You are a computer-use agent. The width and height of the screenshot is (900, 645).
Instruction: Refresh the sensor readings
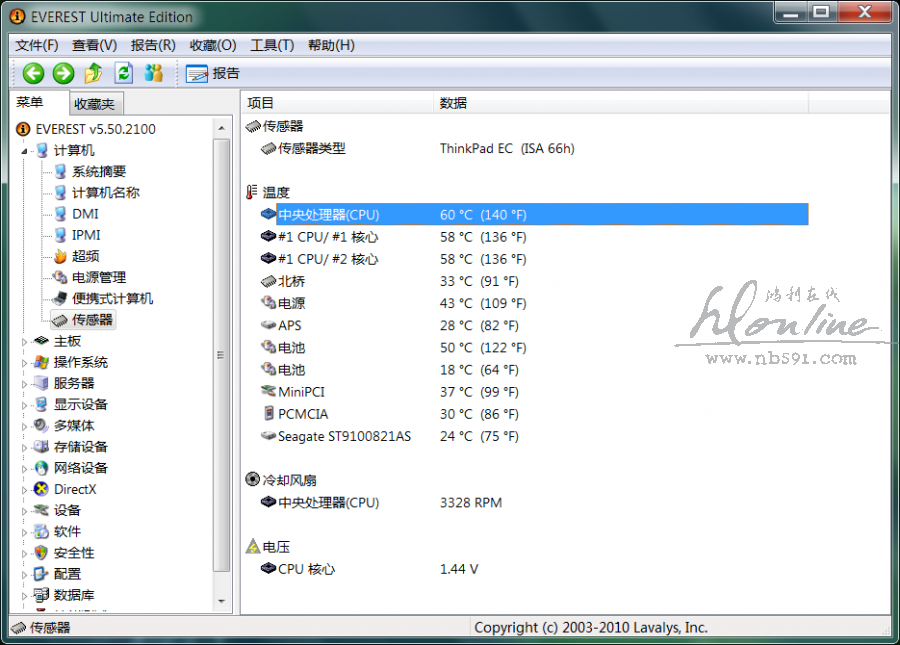tap(123, 73)
